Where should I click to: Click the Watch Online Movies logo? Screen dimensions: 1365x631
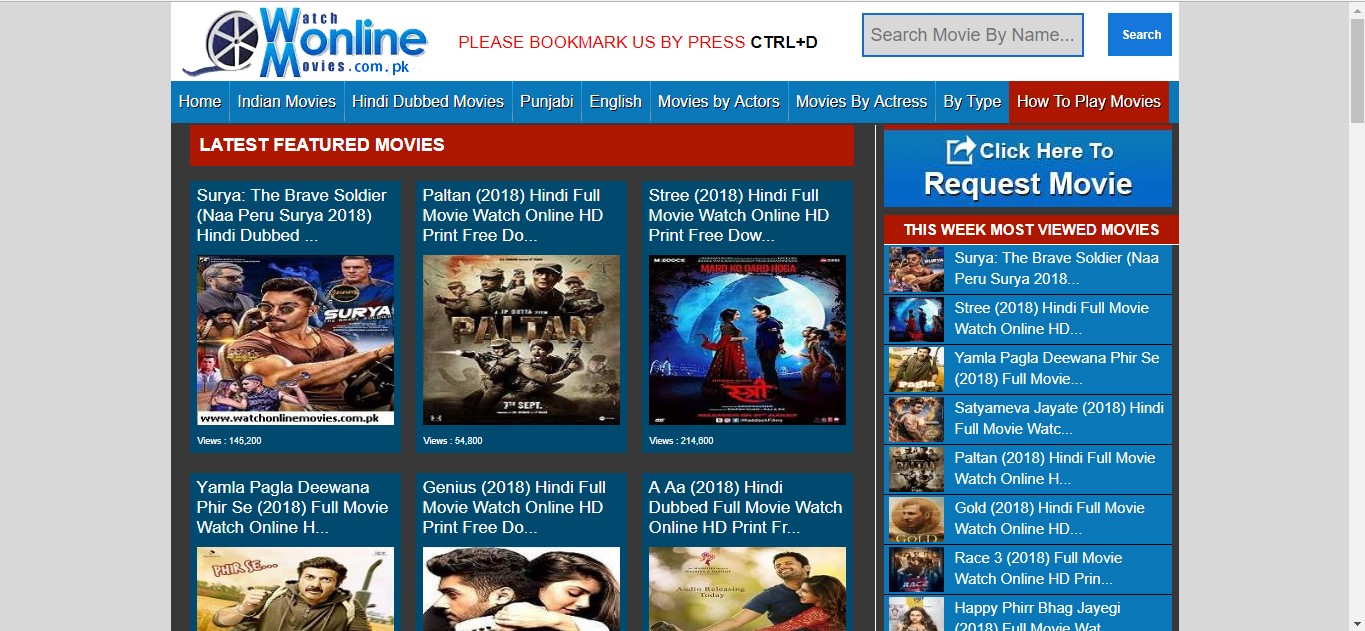point(305,42)
